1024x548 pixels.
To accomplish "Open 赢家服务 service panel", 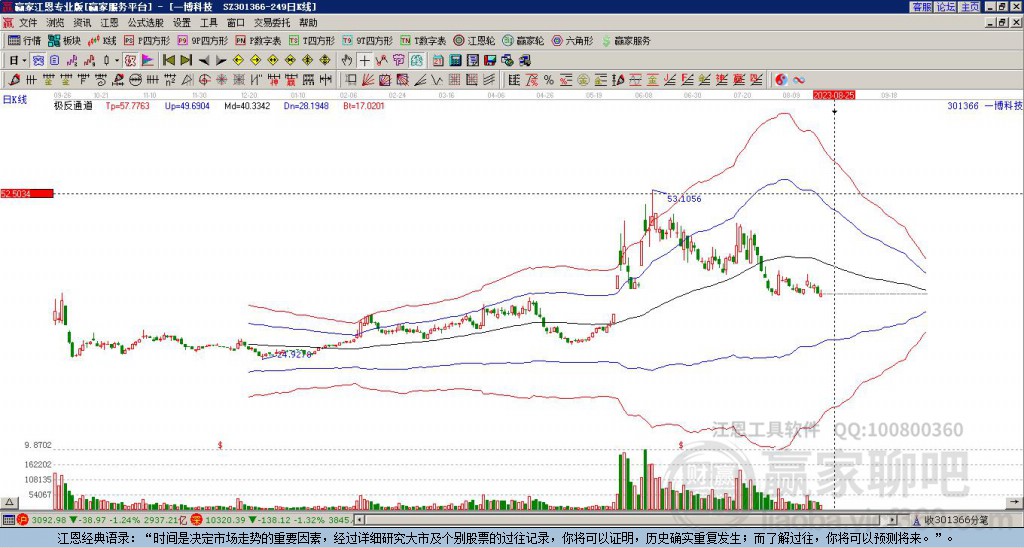I will pos(626,40).
